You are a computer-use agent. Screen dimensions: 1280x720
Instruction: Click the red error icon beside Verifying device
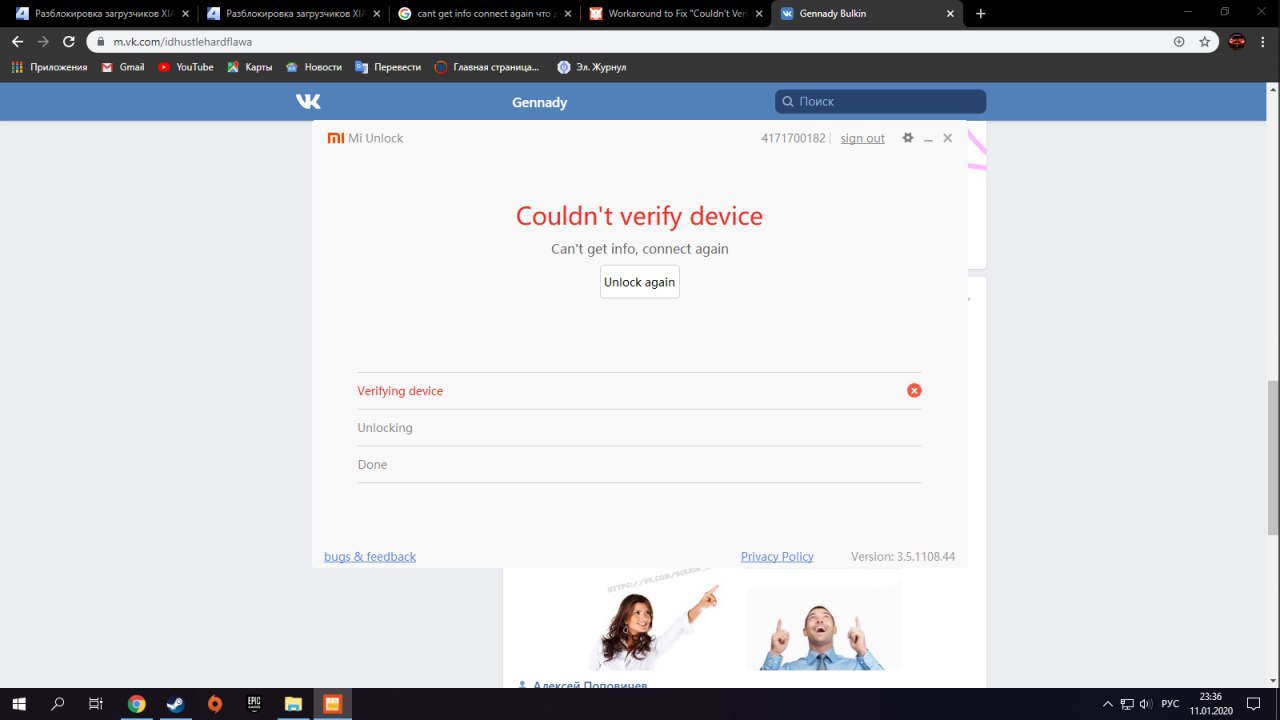914,390
